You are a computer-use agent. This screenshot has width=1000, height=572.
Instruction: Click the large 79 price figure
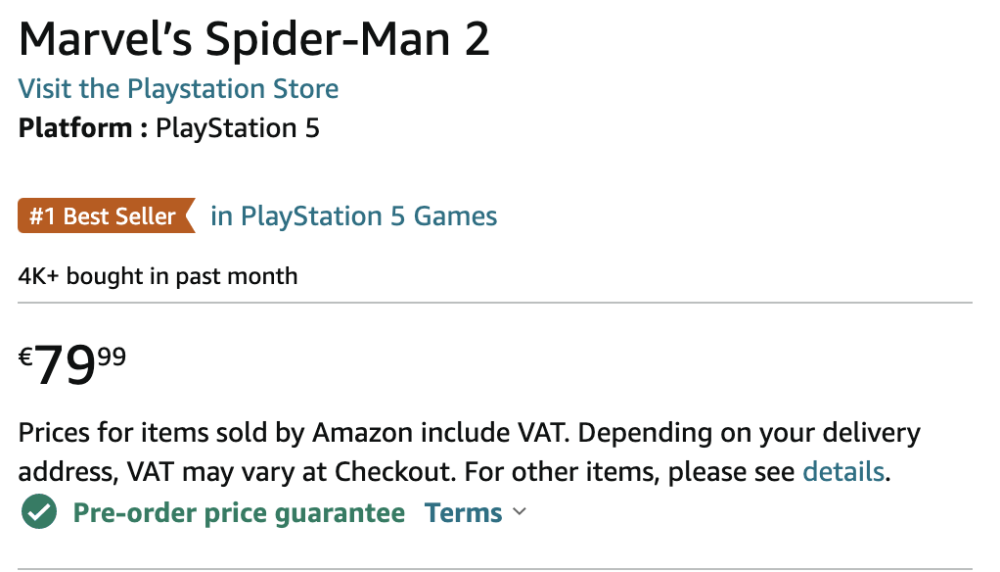point(66,368)
